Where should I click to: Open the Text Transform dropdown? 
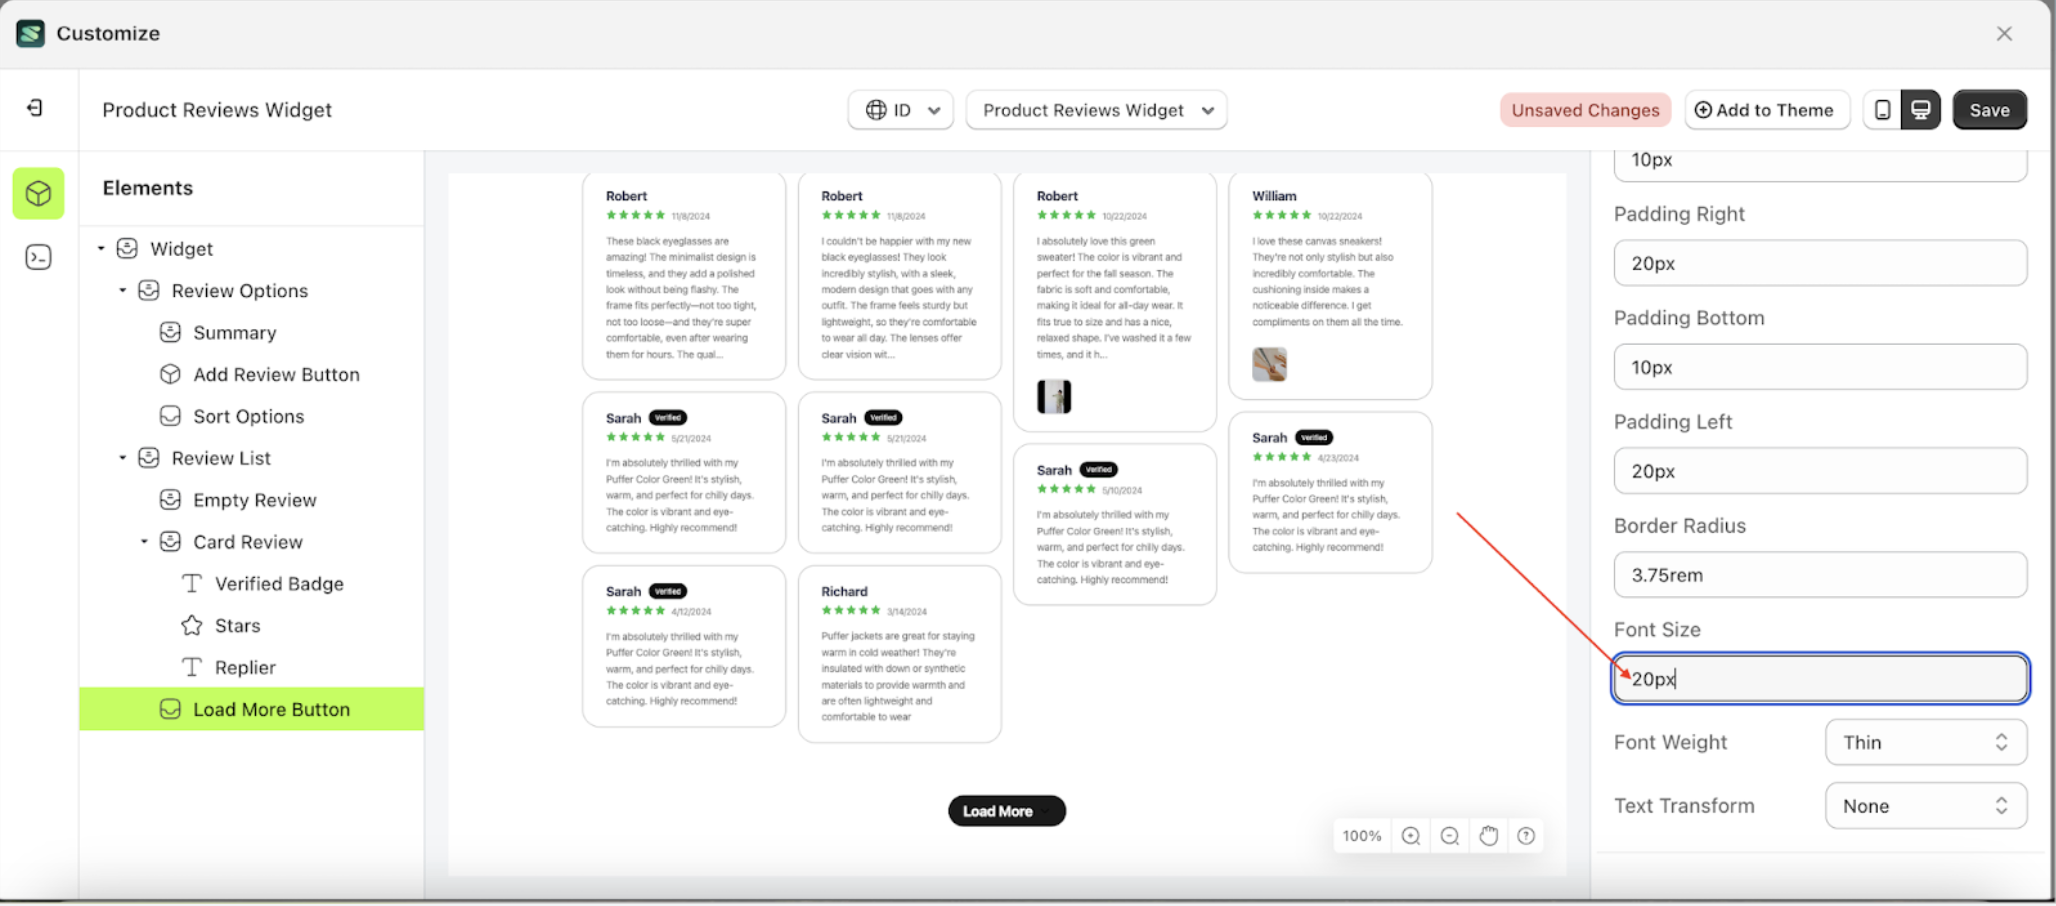pos(1924,805)
